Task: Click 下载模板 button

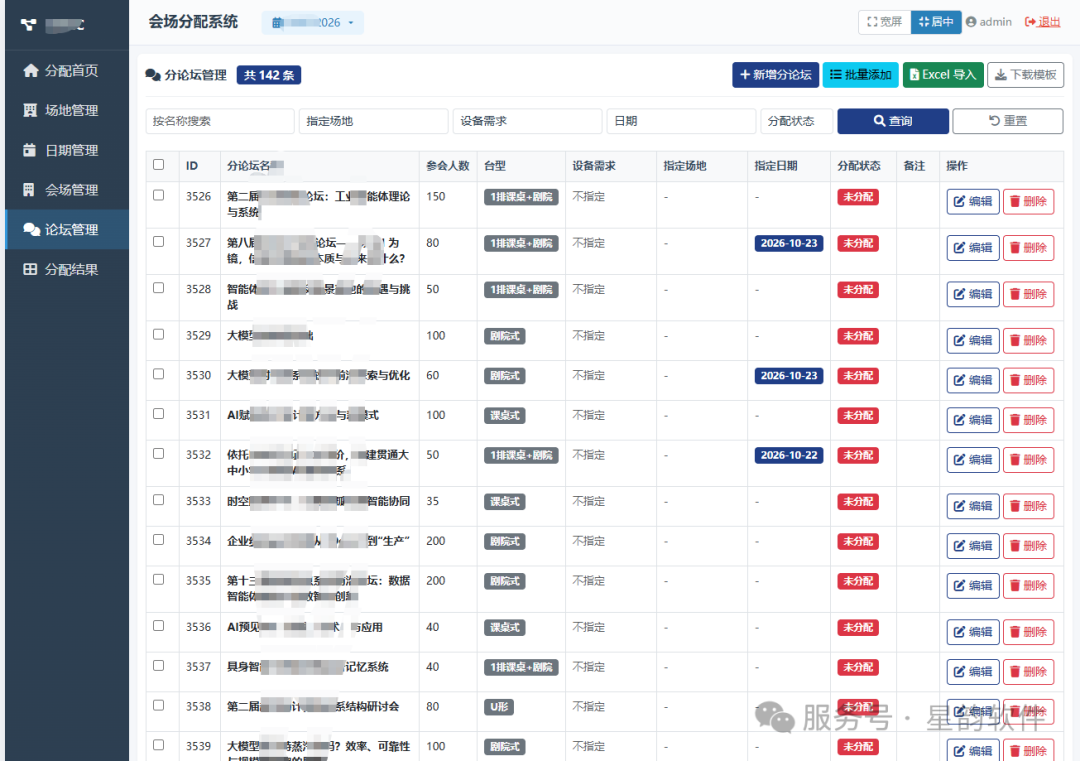Action: click(1026, 74)
